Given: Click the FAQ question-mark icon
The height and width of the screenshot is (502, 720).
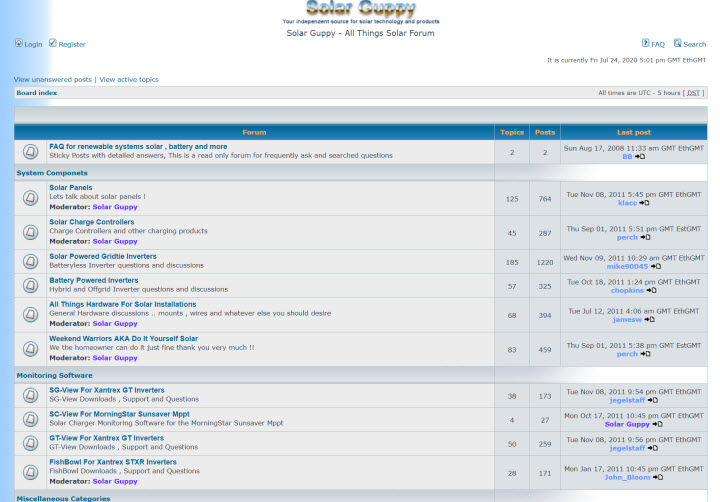Looking at the screenshot, I should [646, 43].
